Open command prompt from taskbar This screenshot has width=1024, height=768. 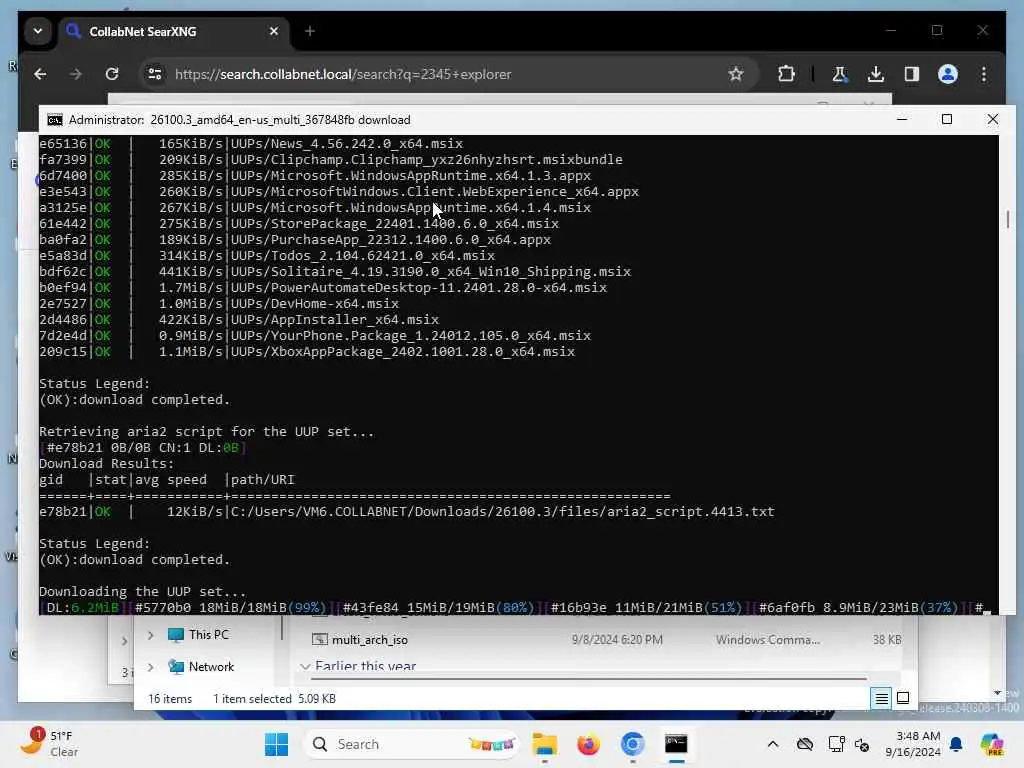[x=676, y=744]
